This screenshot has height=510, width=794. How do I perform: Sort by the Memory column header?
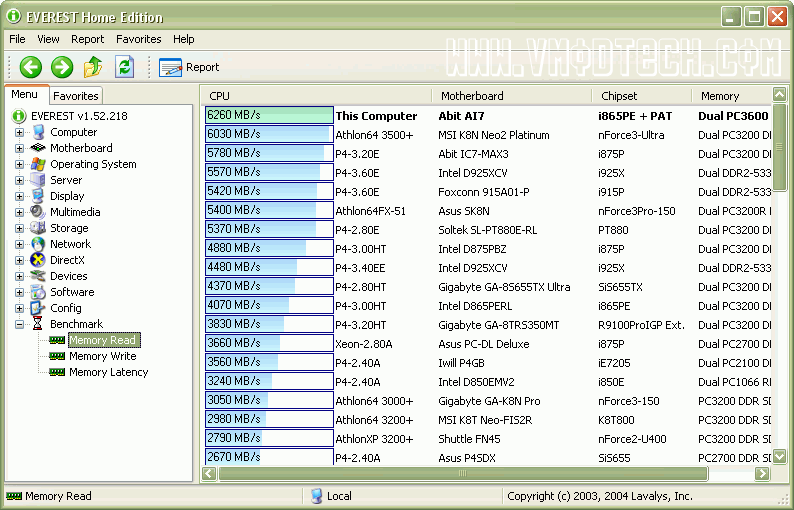click(732, 96)
